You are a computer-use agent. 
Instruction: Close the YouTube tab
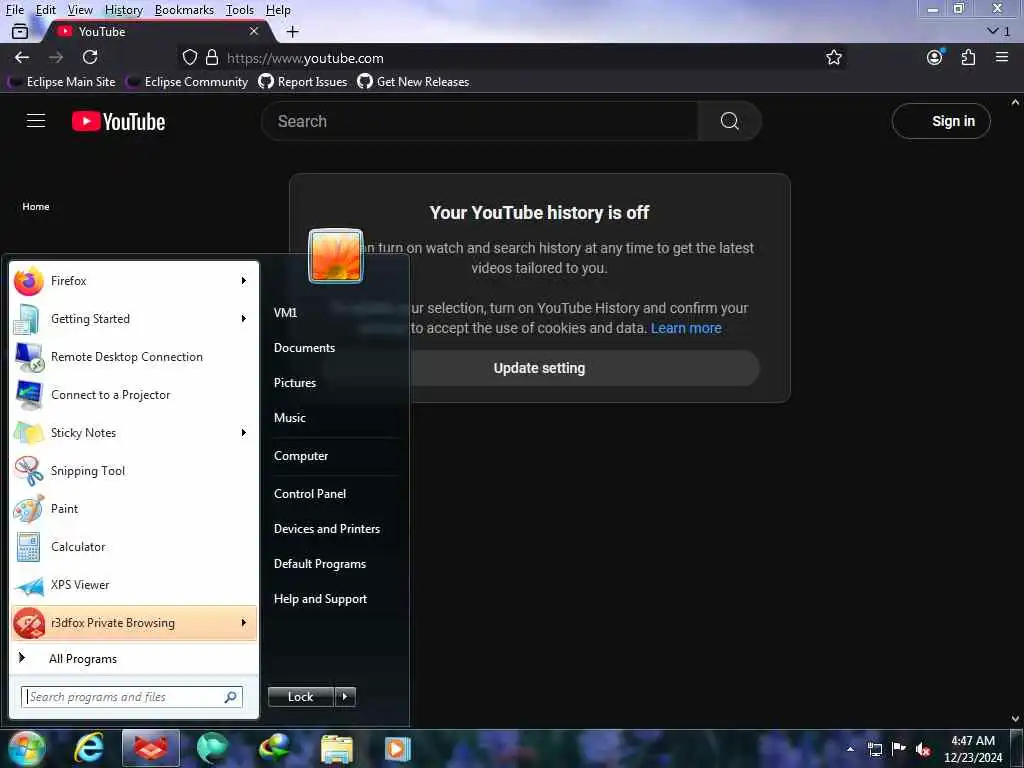tap(254, 31)
